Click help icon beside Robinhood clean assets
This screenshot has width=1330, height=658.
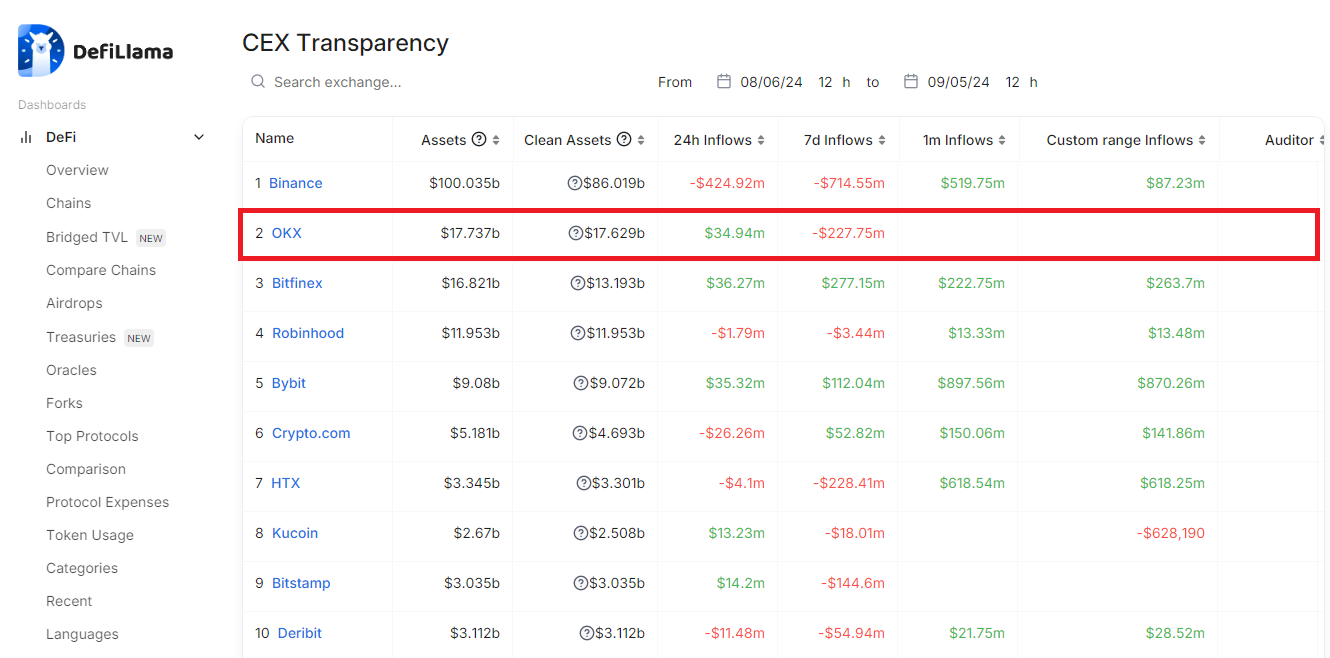(577, 333)
